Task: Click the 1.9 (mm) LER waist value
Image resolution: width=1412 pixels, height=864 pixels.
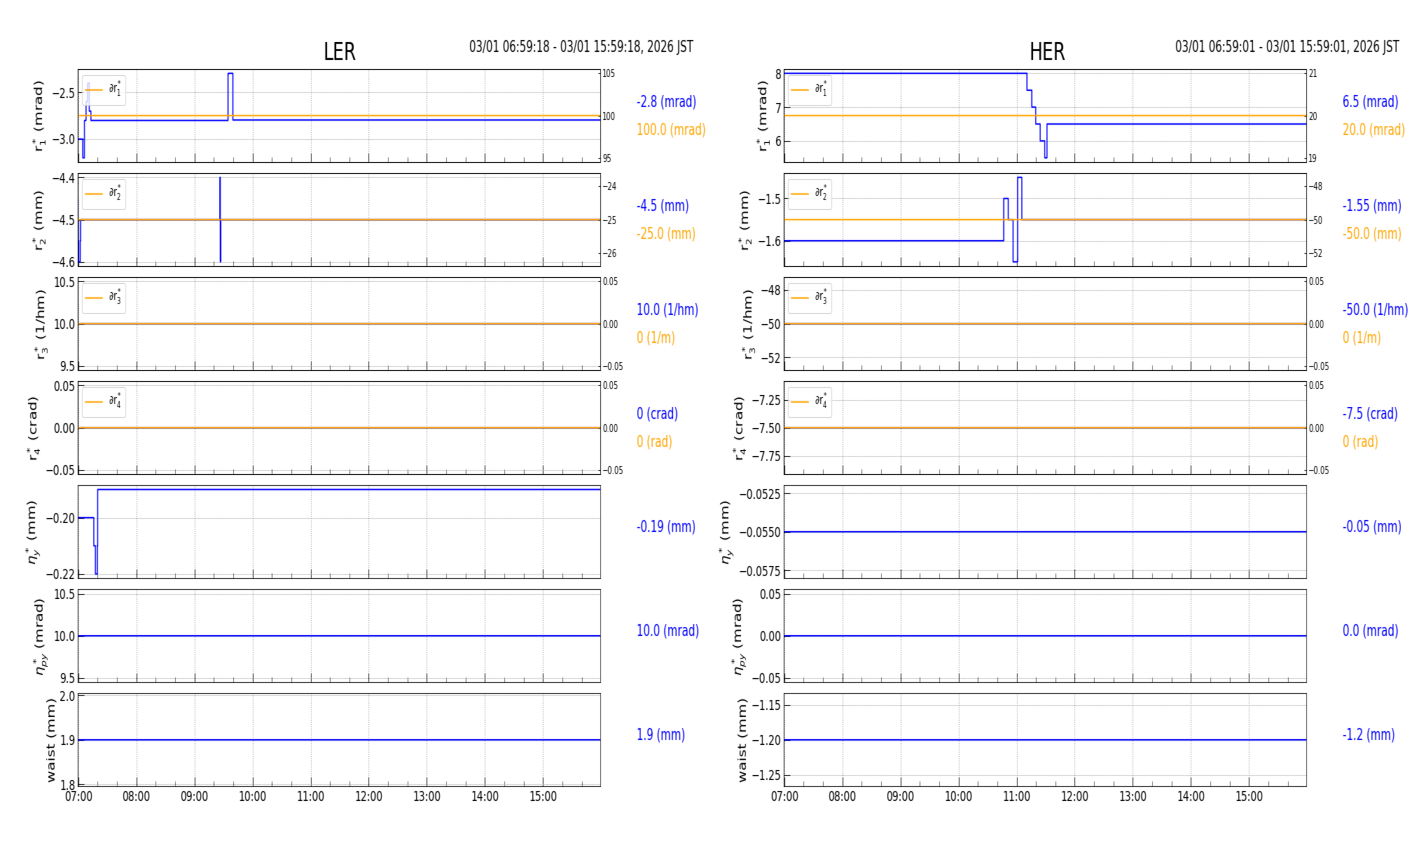Action: pos(660,735)
